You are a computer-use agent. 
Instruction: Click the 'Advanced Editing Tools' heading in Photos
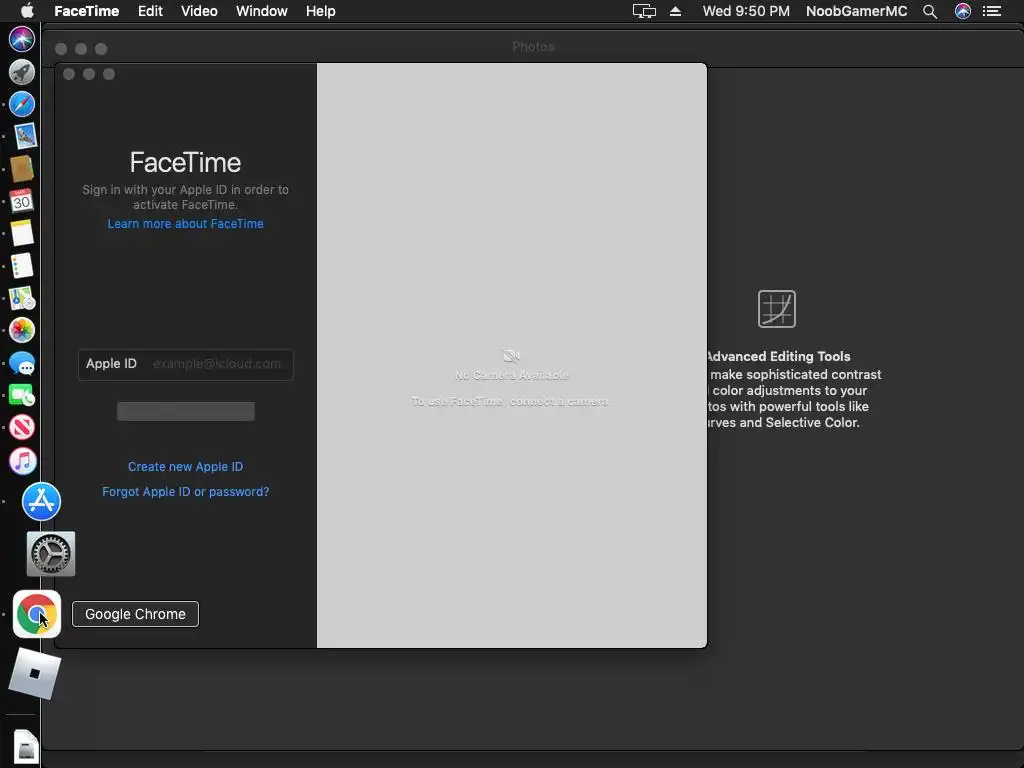(778, 356)
